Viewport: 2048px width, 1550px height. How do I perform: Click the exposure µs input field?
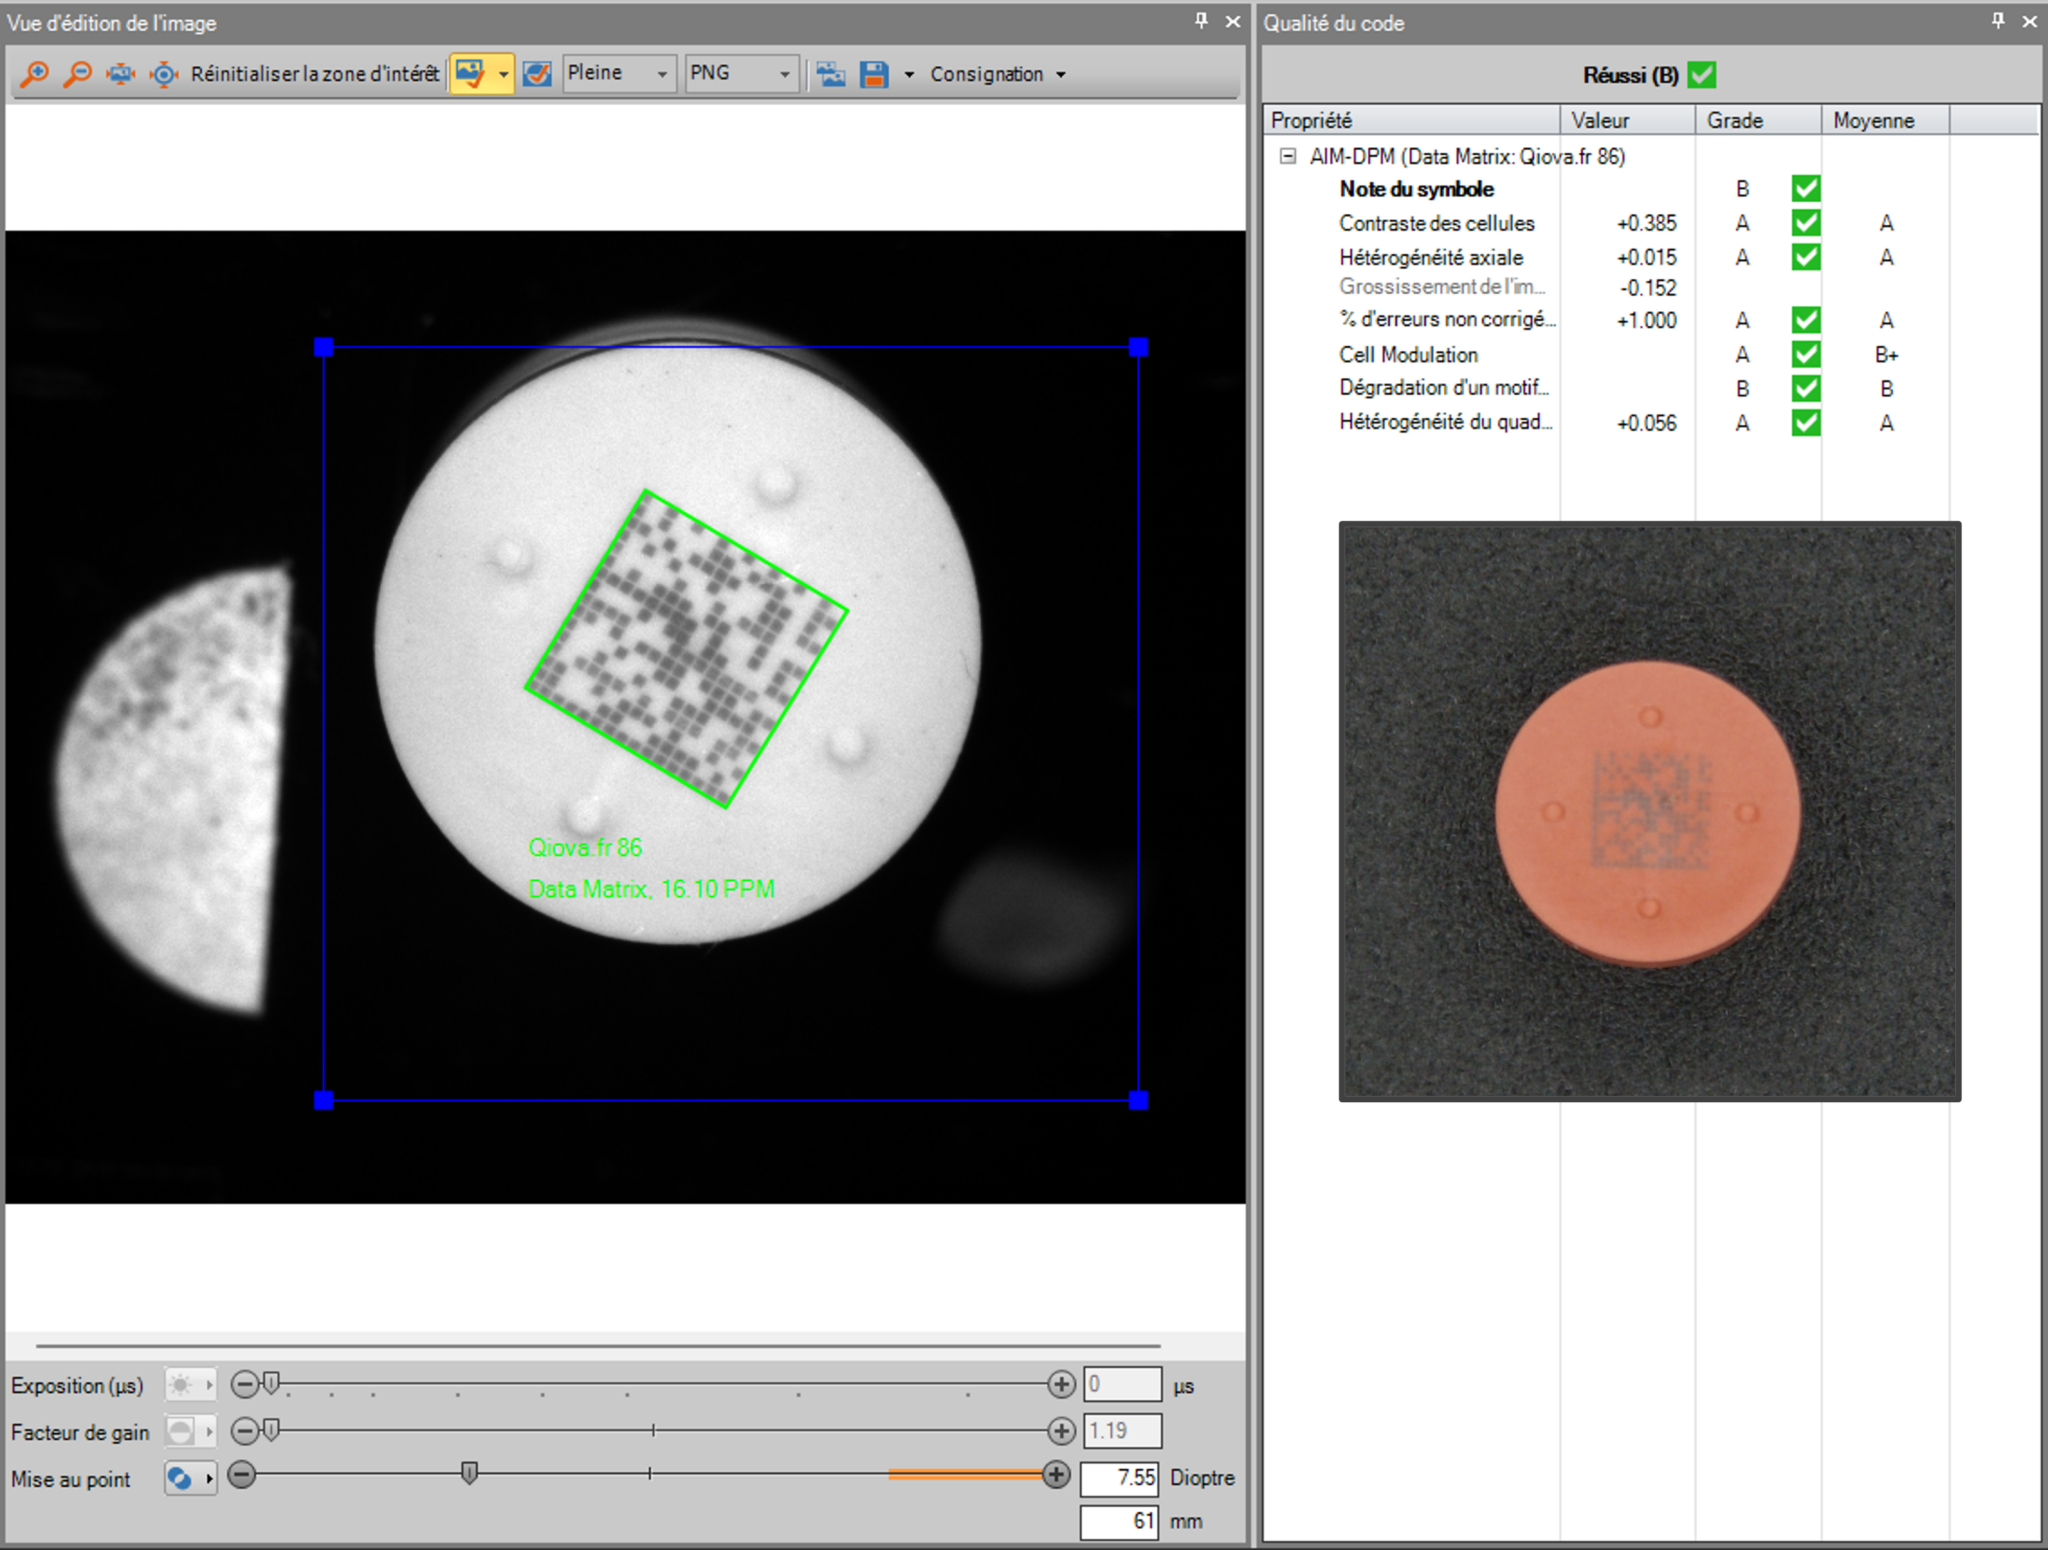[1122, 1384]
